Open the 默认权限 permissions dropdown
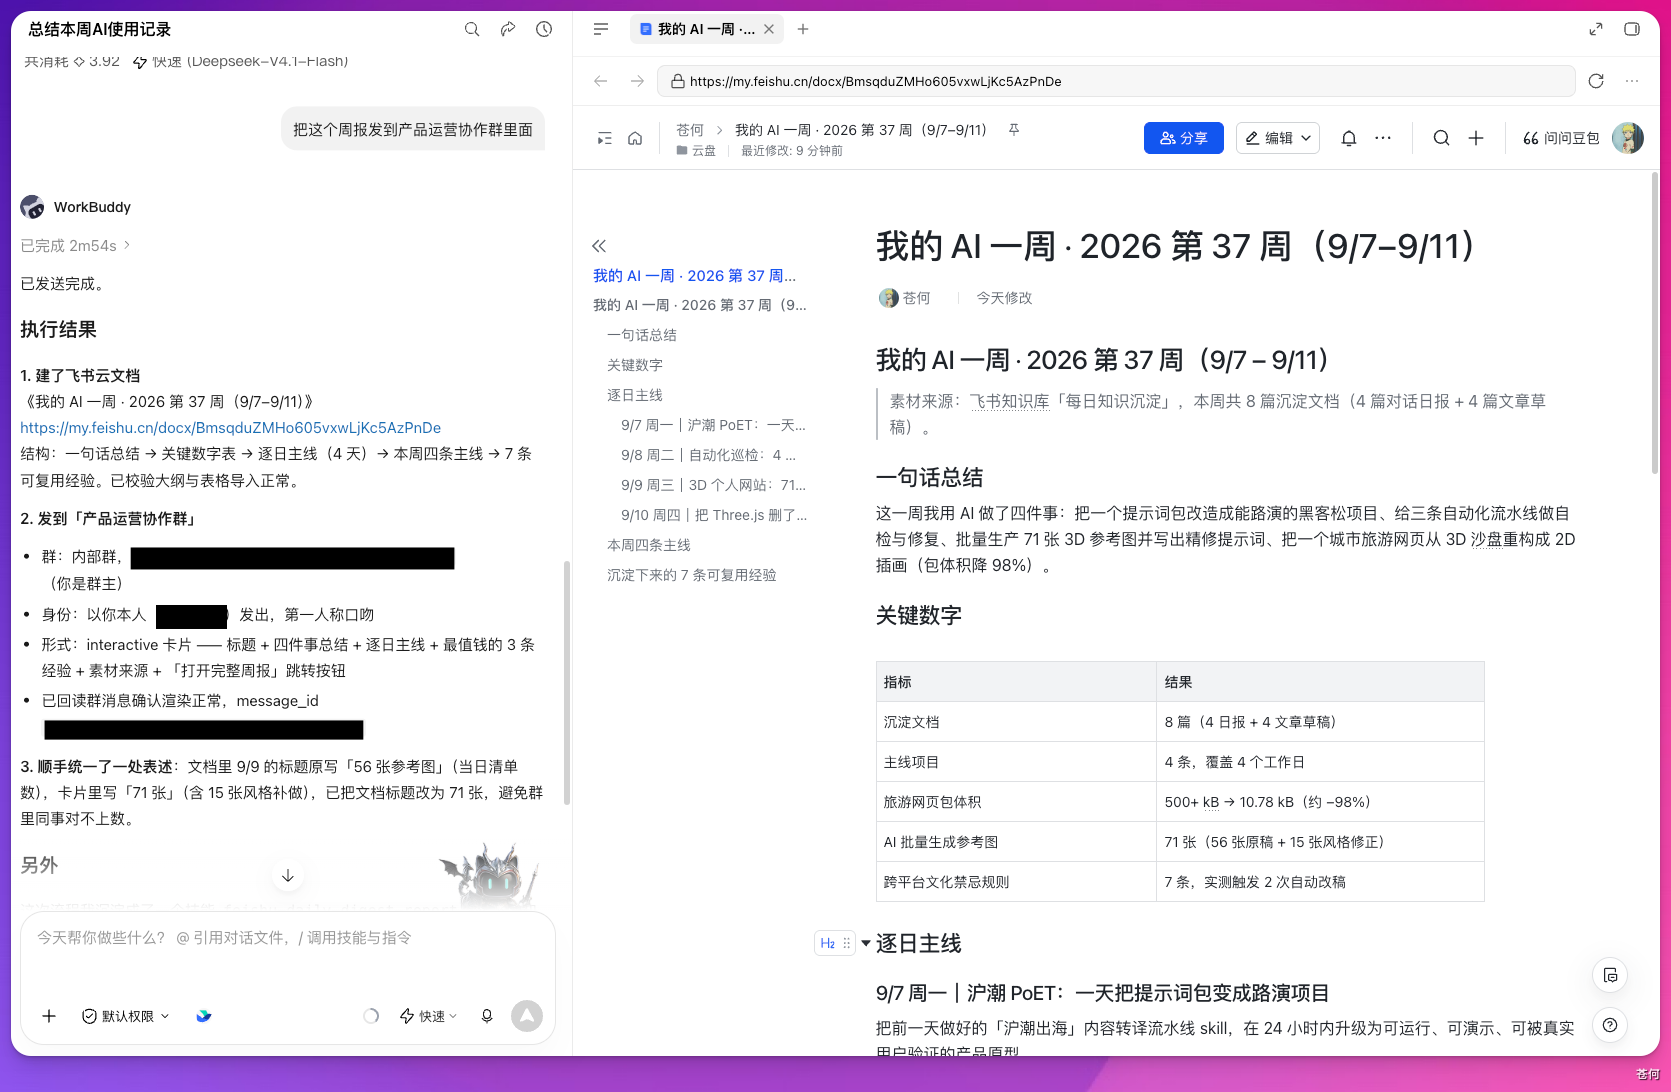Viewport: 1671px width, 1092px height. (x=125, y=1016)
